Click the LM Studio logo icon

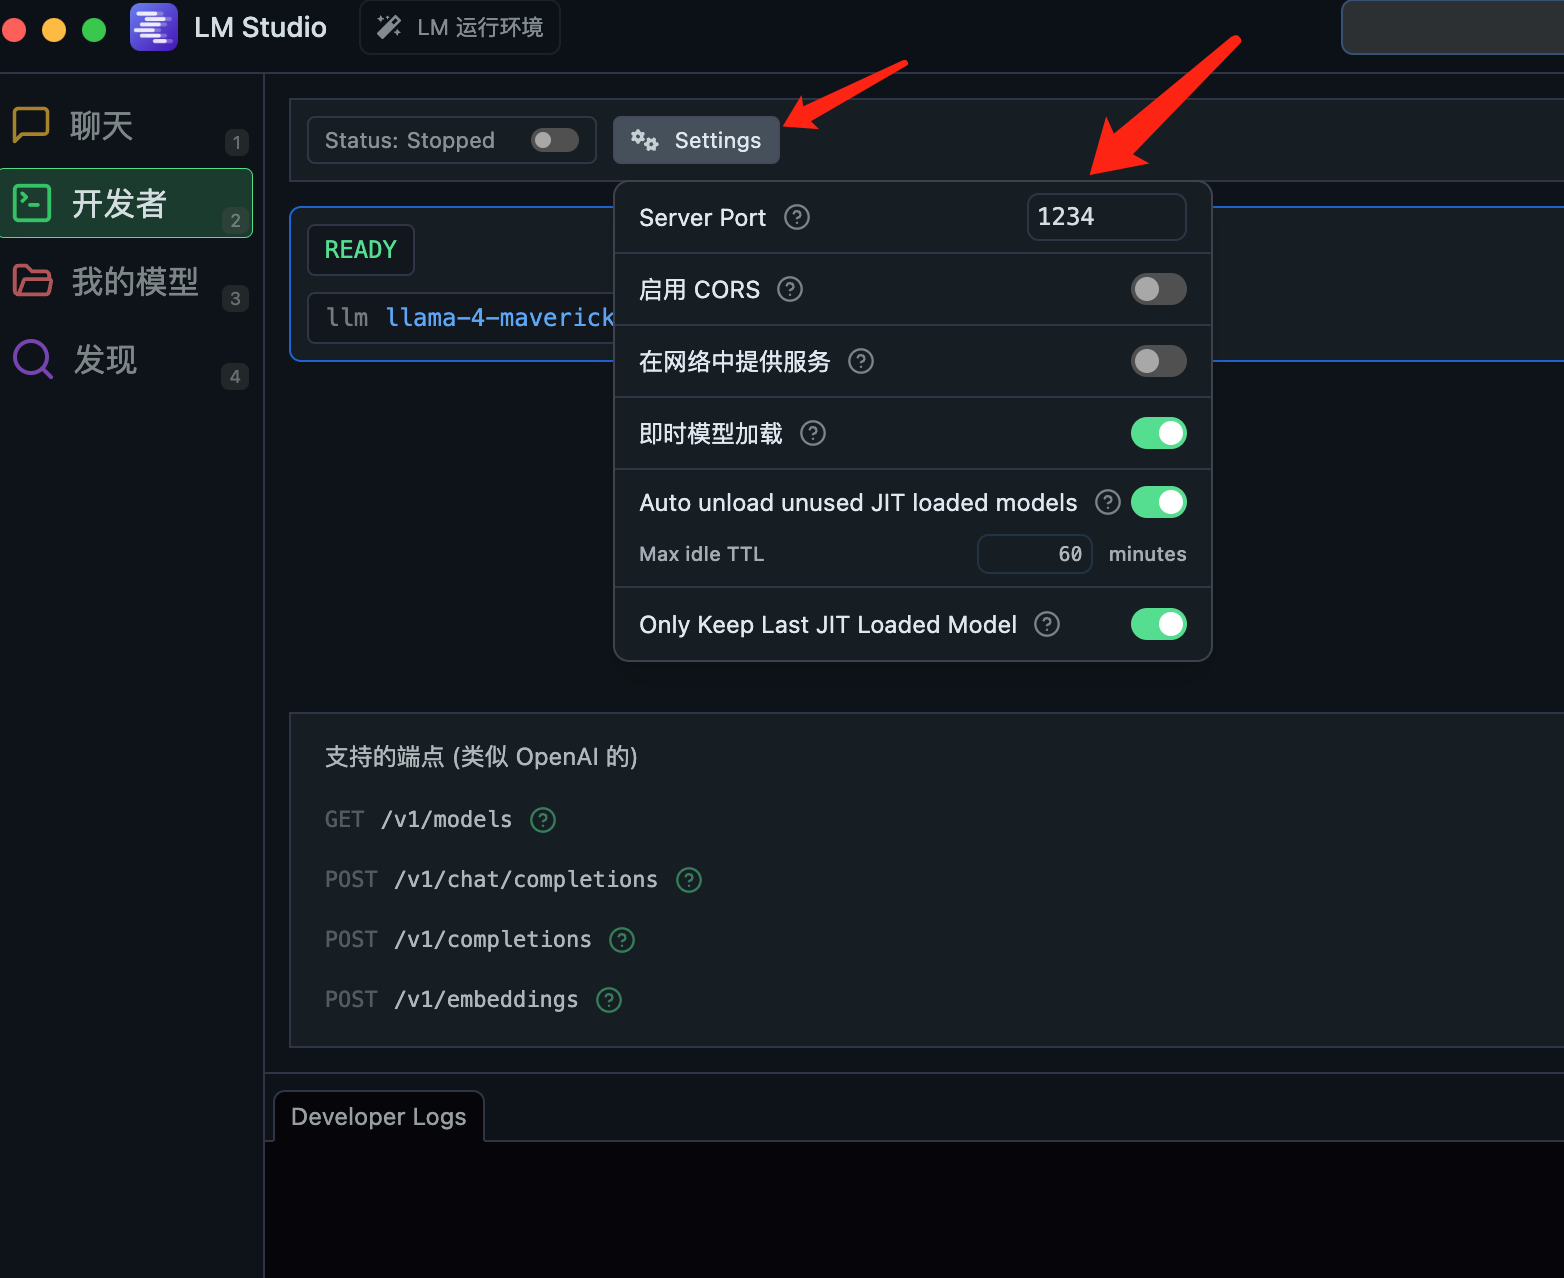[153, 27]
